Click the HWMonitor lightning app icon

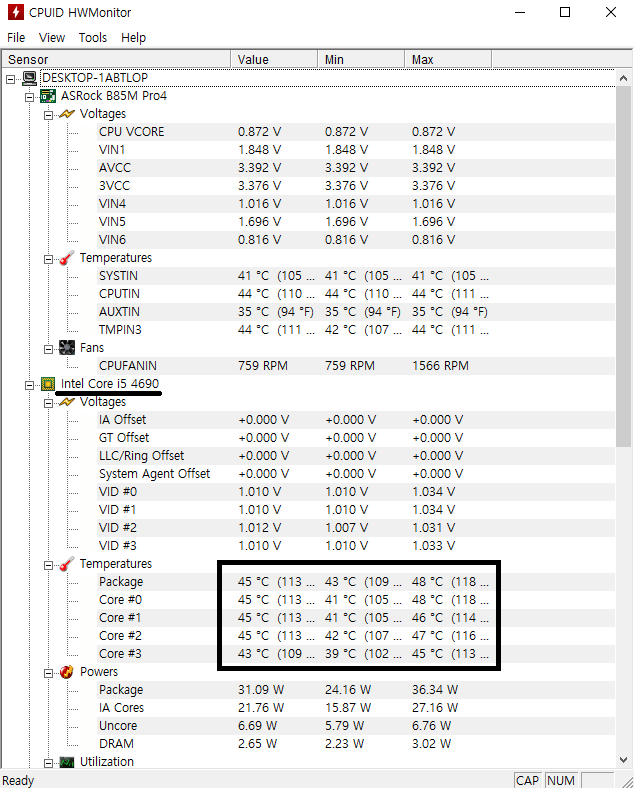pyautogui.click(x=16, y=12)
